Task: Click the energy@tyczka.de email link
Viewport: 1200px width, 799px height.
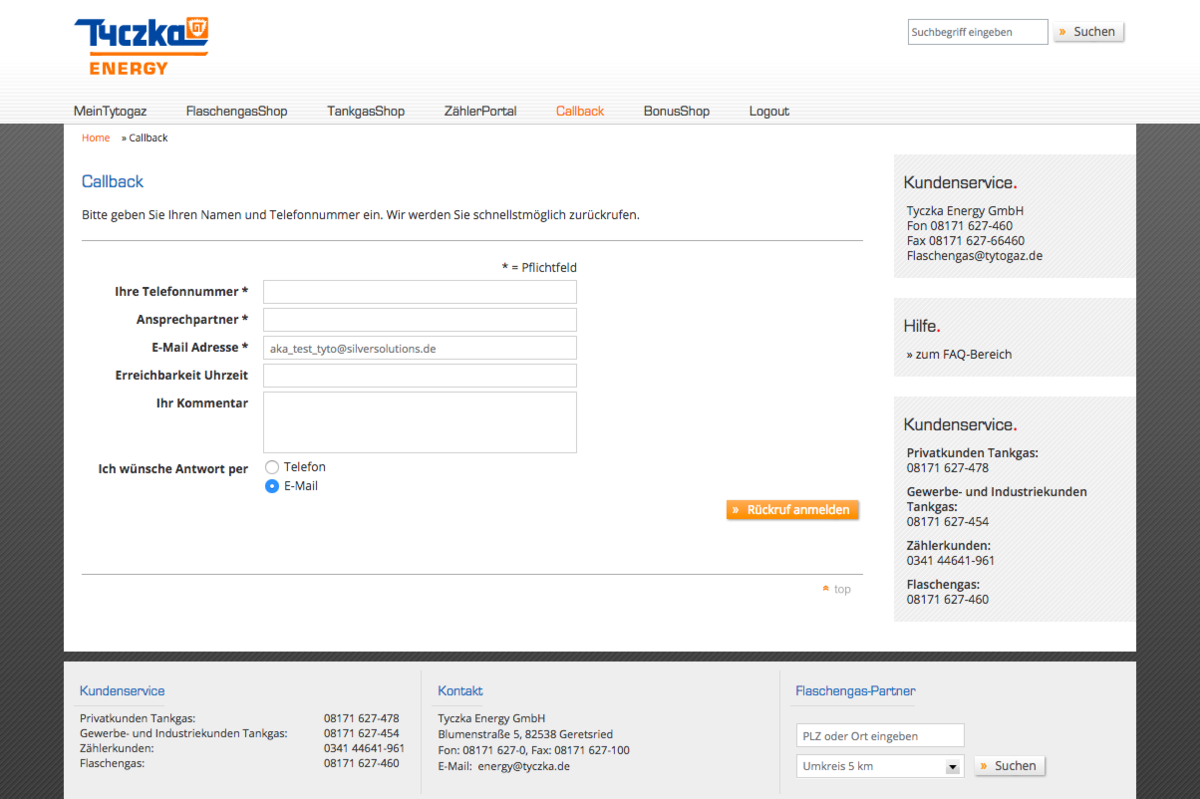Action: point(523,766)
